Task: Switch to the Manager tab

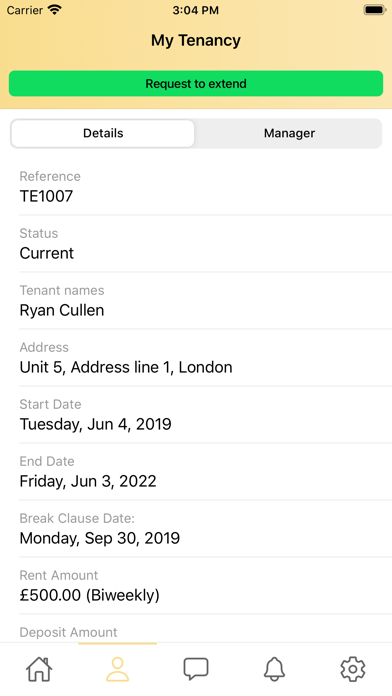Action: [289, 133]
